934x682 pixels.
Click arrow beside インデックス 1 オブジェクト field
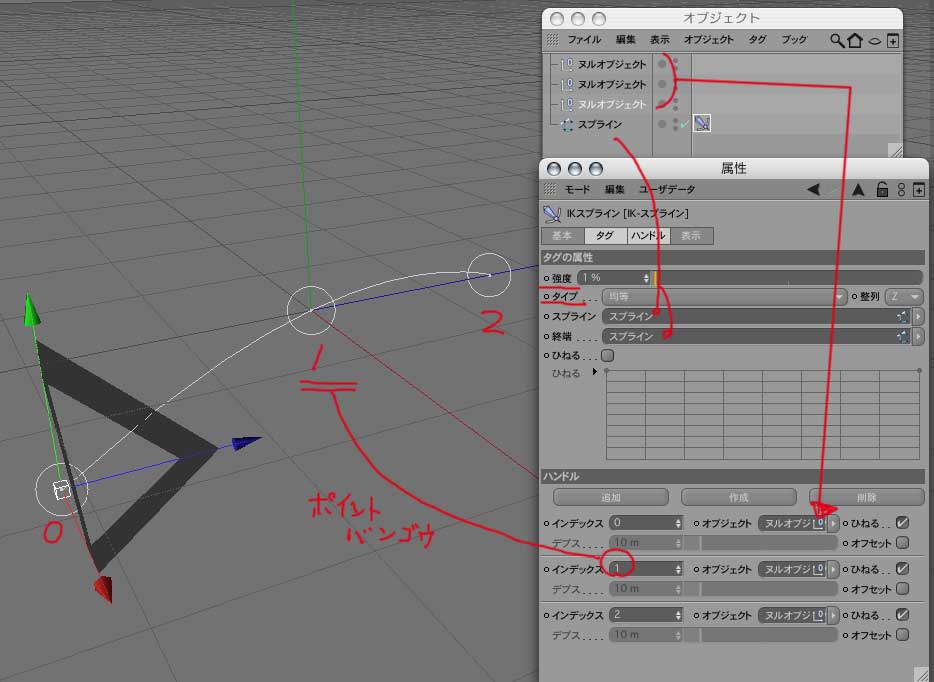(x=833, y=569)
